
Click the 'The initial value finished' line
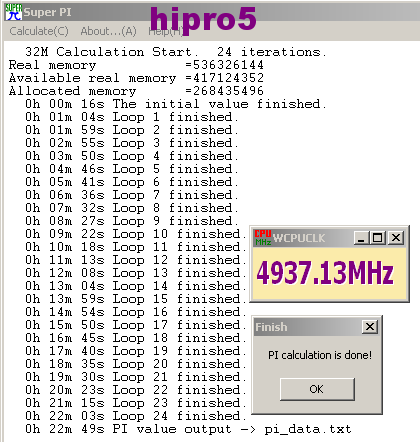pos(176,104)
